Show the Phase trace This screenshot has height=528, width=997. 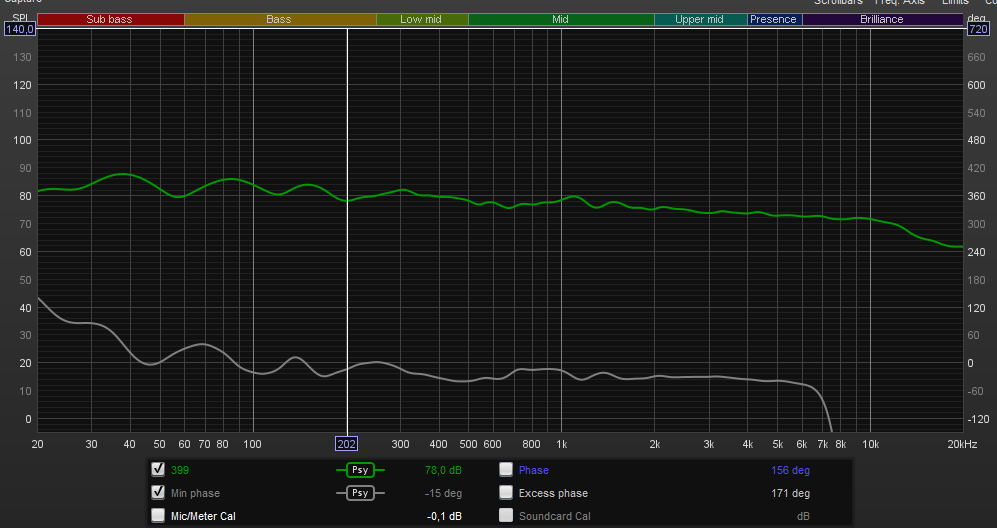click(x=506, y=469)
